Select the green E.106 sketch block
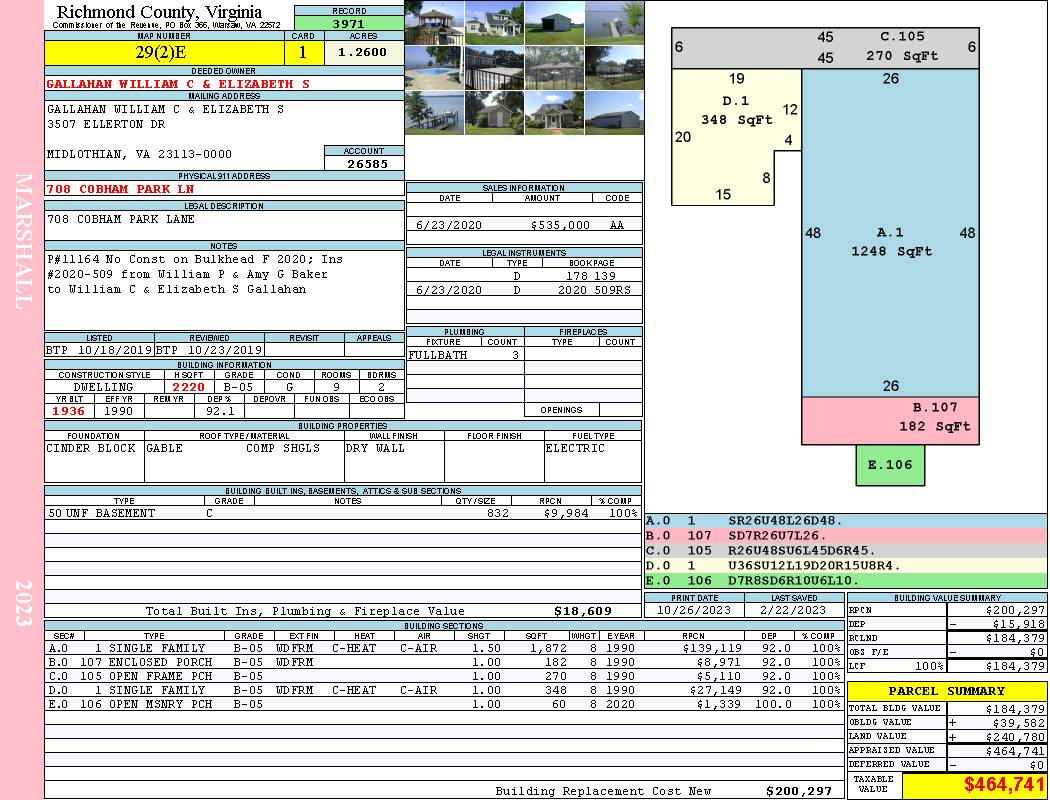The height and width of the screenshot is (800, 1050). click(891, 464)
